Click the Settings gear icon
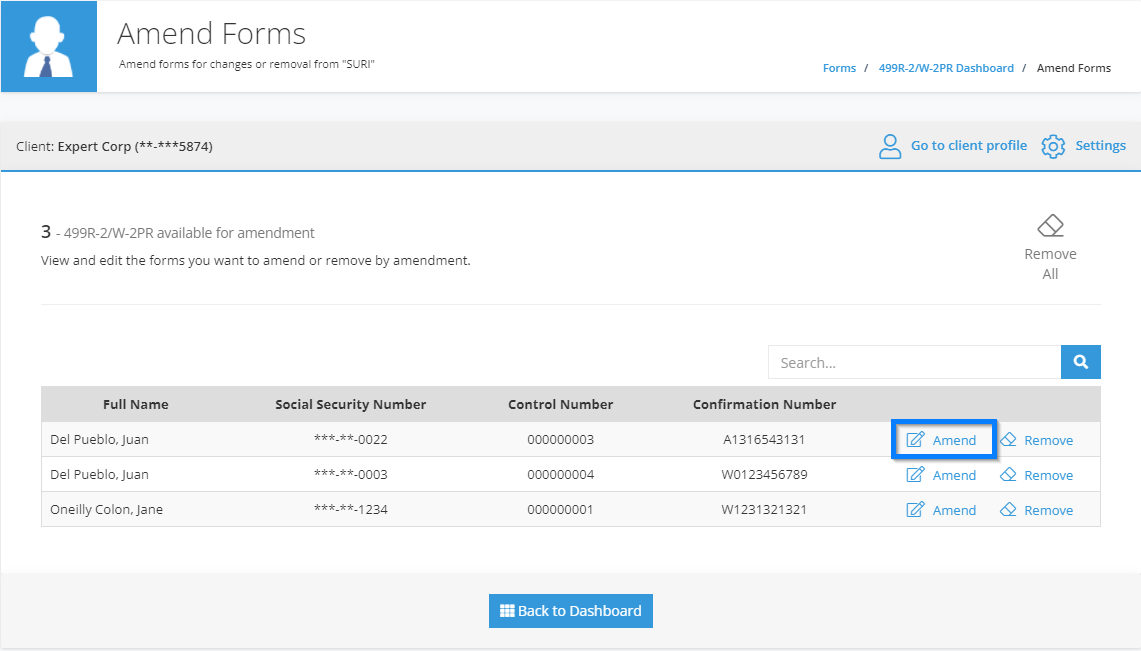Viewport: 1141px width, 651px height. [1053, 146]
